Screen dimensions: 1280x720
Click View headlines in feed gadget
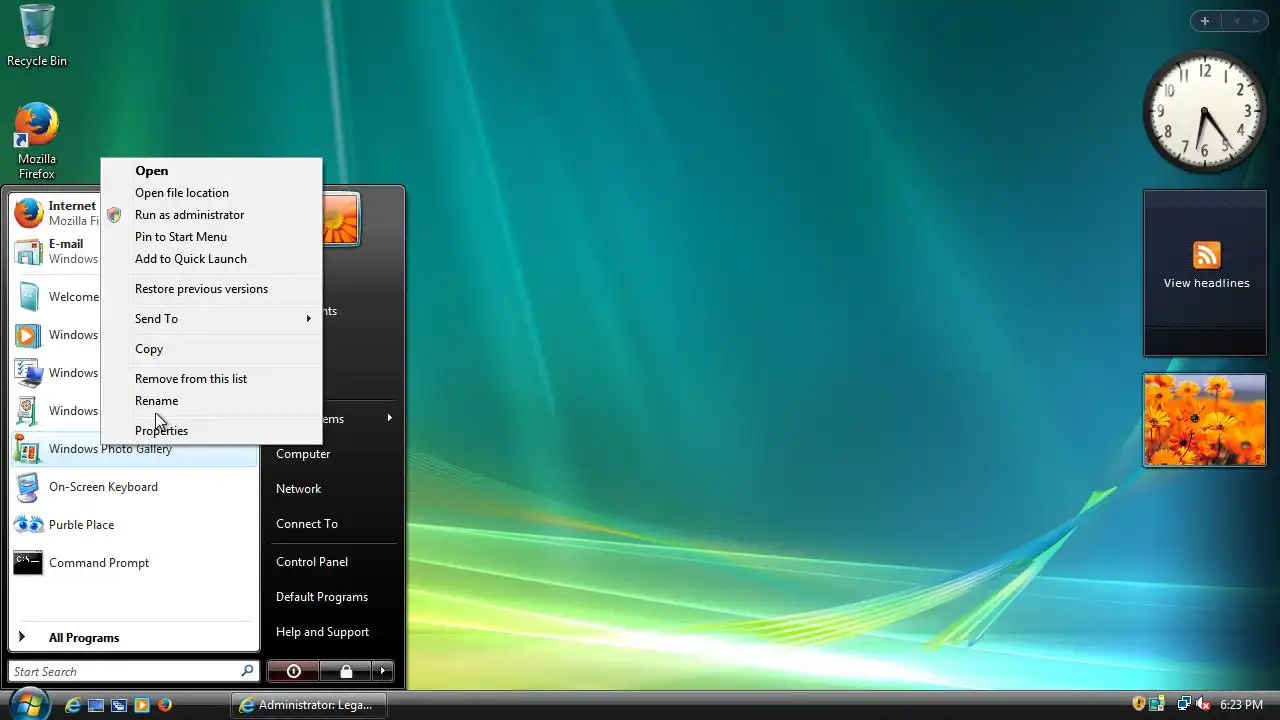coord(1206,283)
